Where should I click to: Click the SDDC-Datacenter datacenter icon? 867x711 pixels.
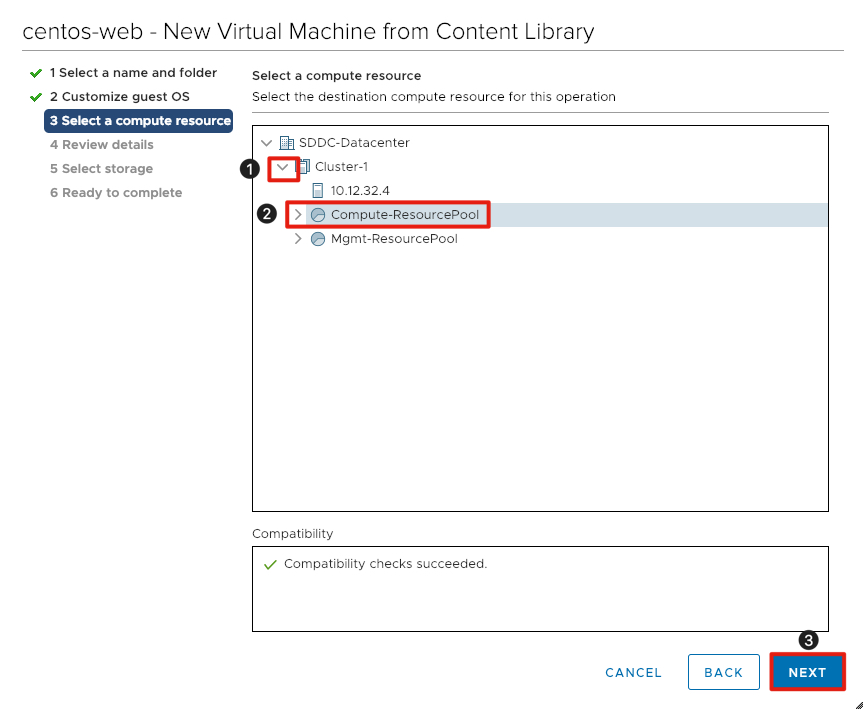(x=287, y=142)
